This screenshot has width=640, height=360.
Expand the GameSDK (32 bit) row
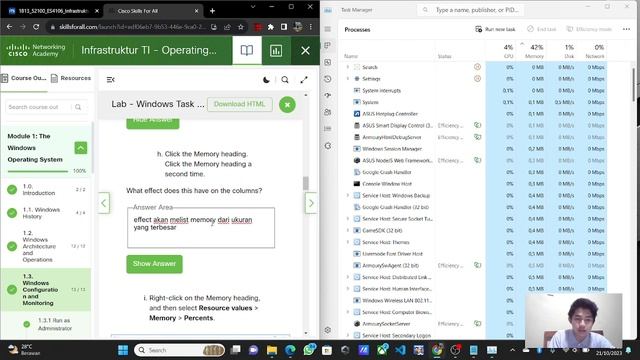(348, 230)
